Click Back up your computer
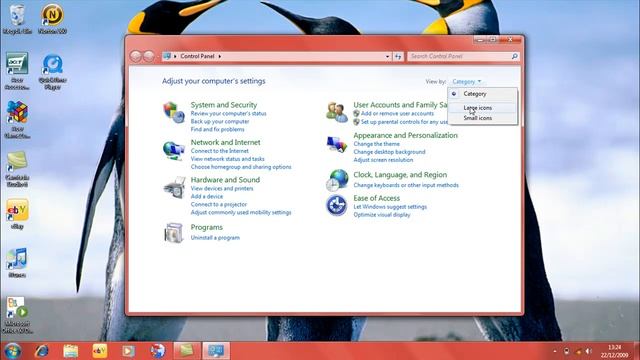Screen dimensions: 640x360 tap(220, 122)
